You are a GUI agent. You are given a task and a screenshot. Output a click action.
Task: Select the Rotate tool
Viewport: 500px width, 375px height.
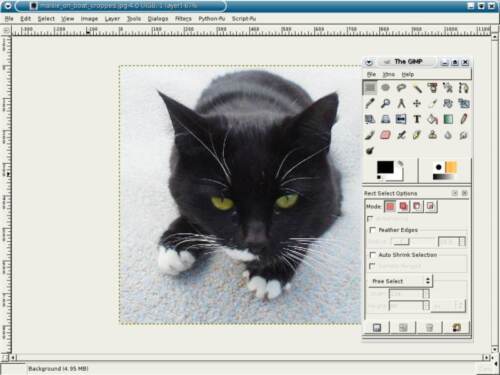pos(448,103)
